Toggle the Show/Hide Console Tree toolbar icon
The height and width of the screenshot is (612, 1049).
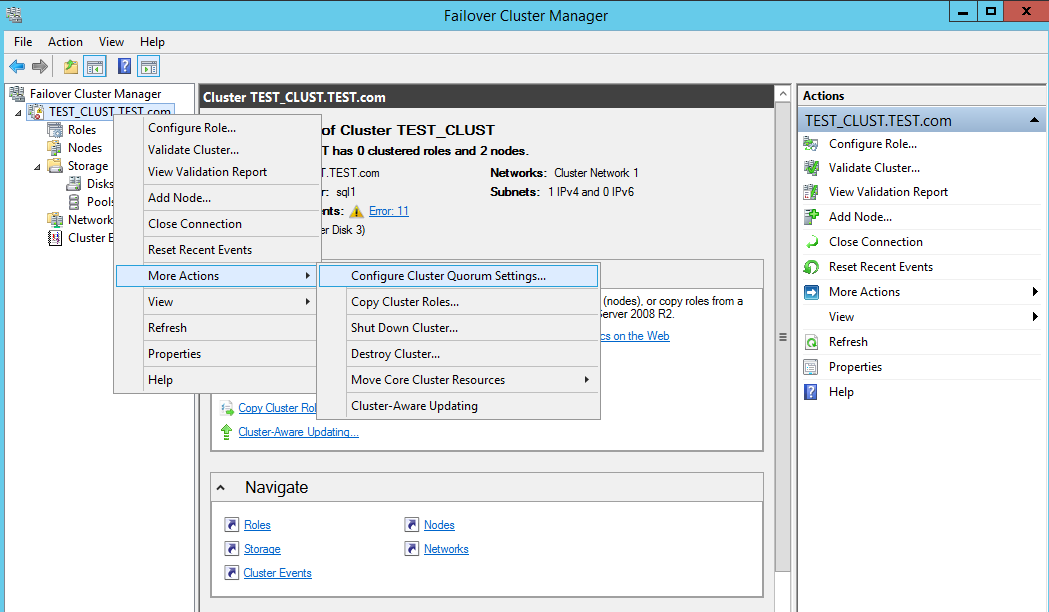click(95, 67)
